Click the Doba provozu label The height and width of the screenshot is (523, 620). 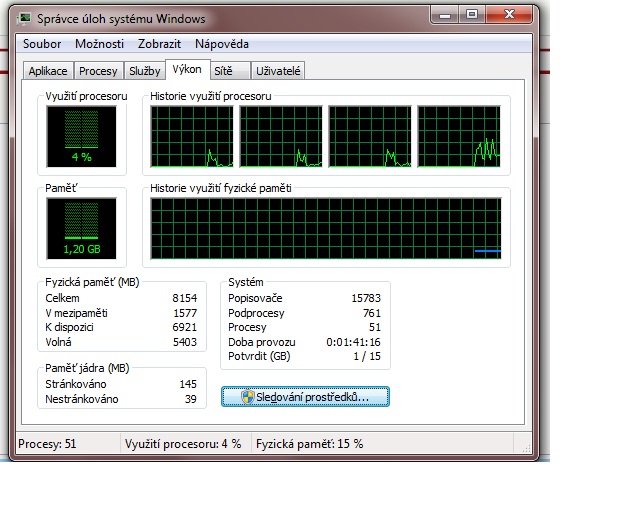tap(262, 342)
